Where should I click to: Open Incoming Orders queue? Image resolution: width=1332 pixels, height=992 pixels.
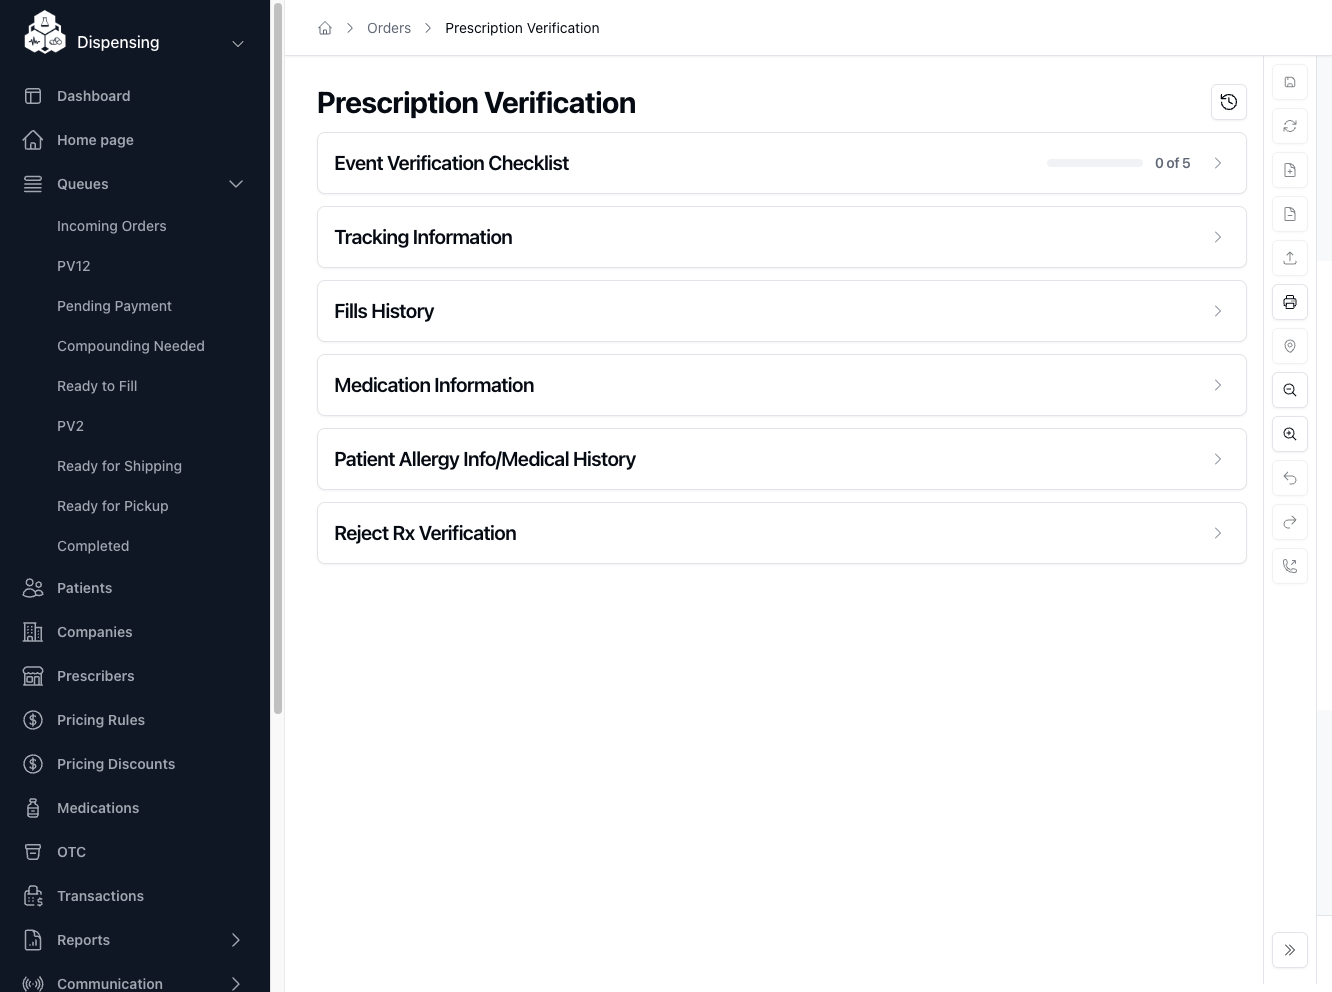tap(112, 226)
